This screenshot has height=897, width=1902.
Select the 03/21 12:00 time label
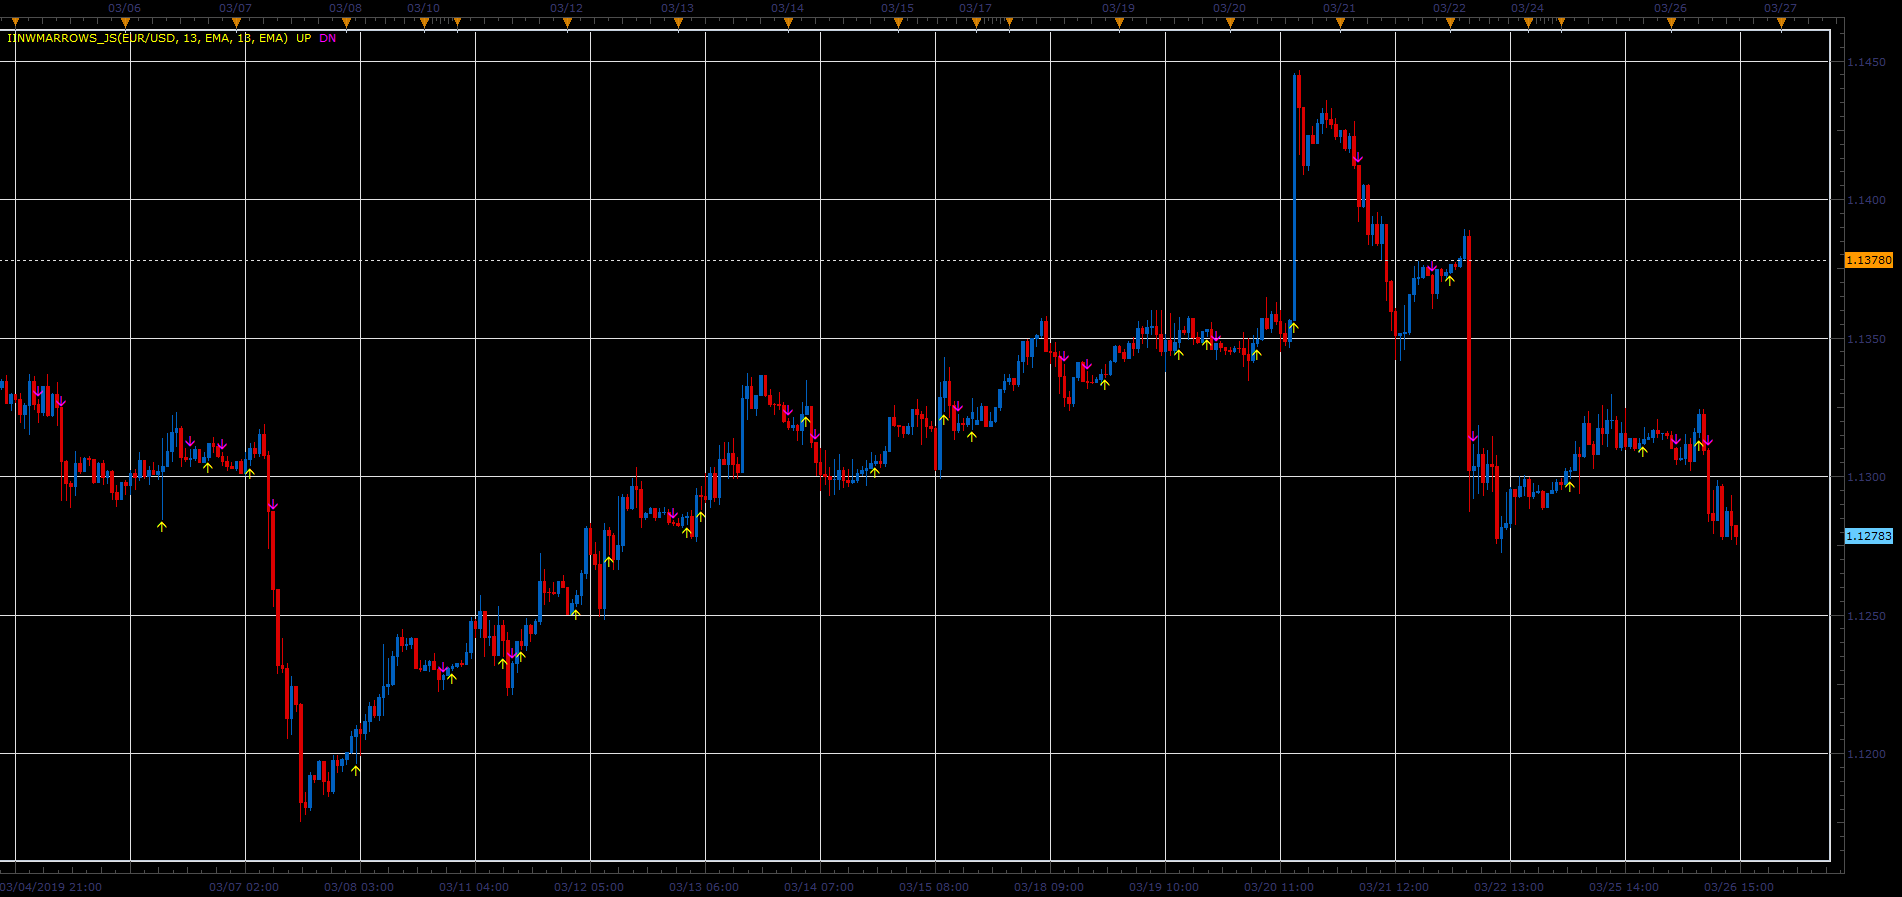[1394, 887]
